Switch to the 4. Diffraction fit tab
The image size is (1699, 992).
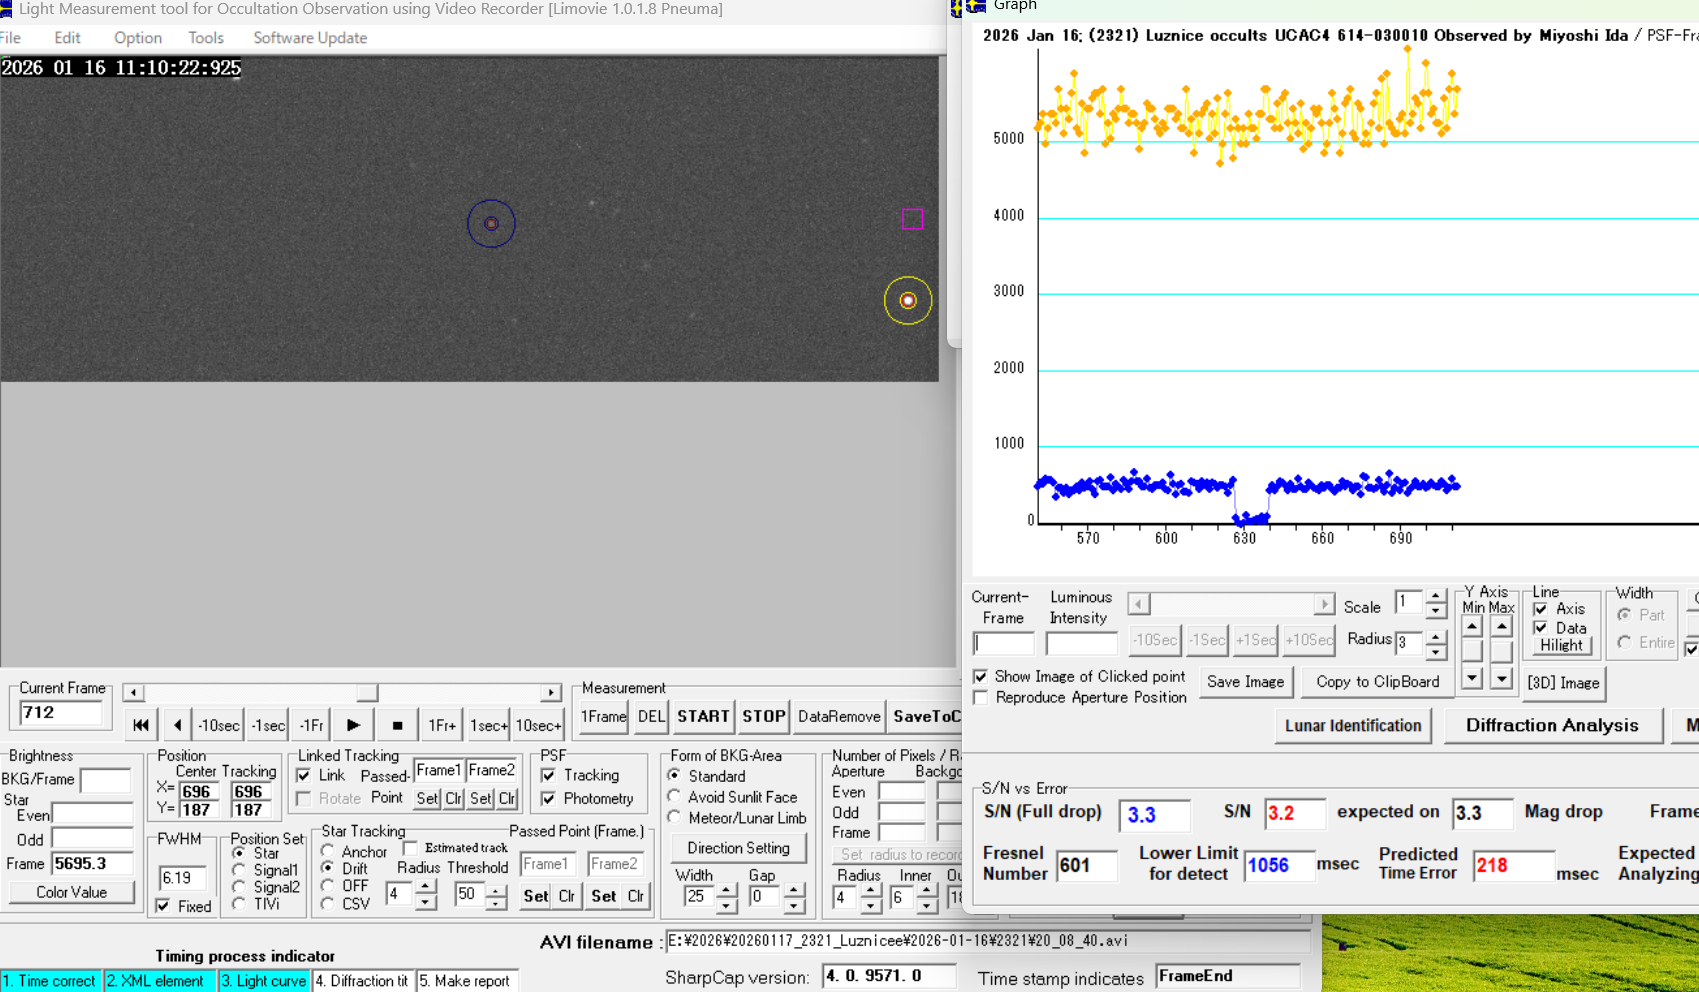coord(362,981)
